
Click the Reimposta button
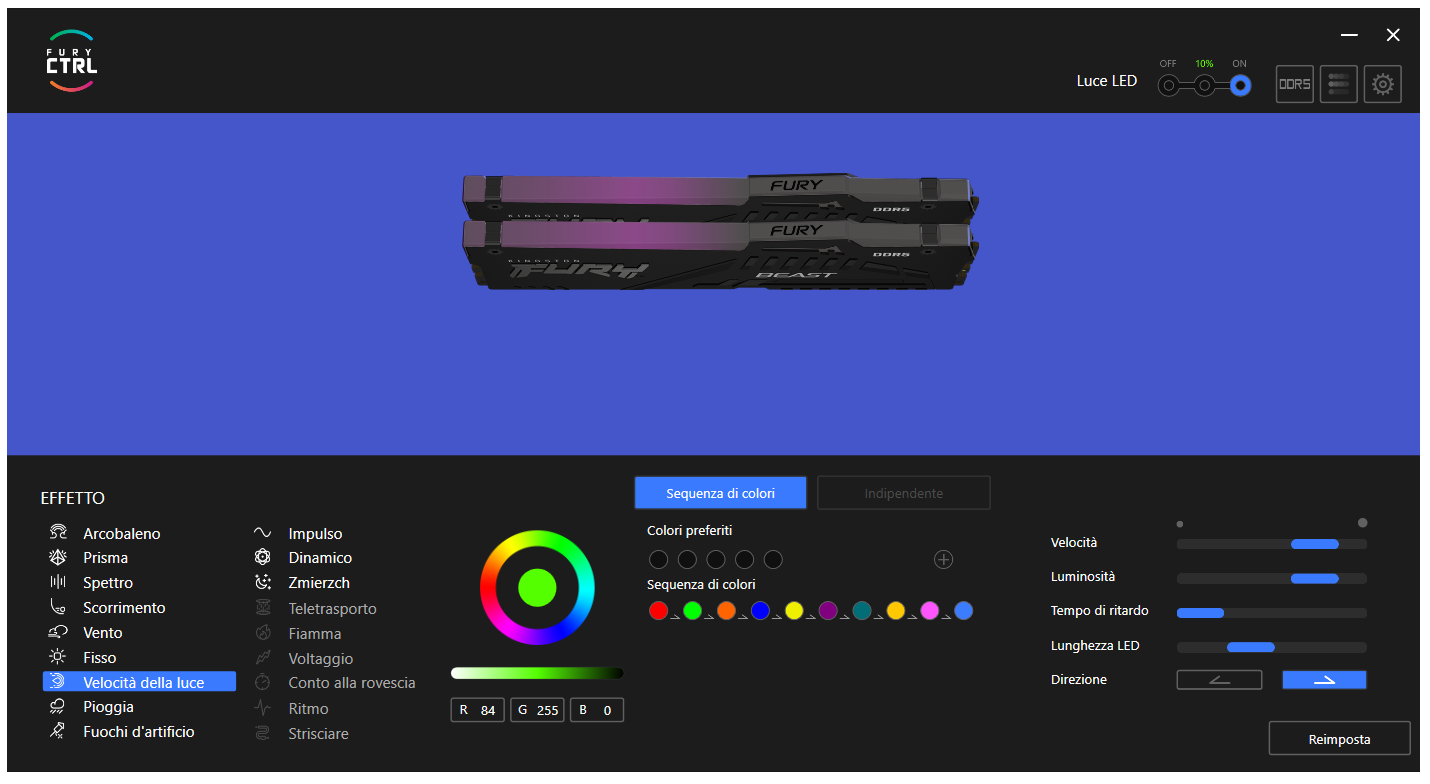click(1339, 739)
